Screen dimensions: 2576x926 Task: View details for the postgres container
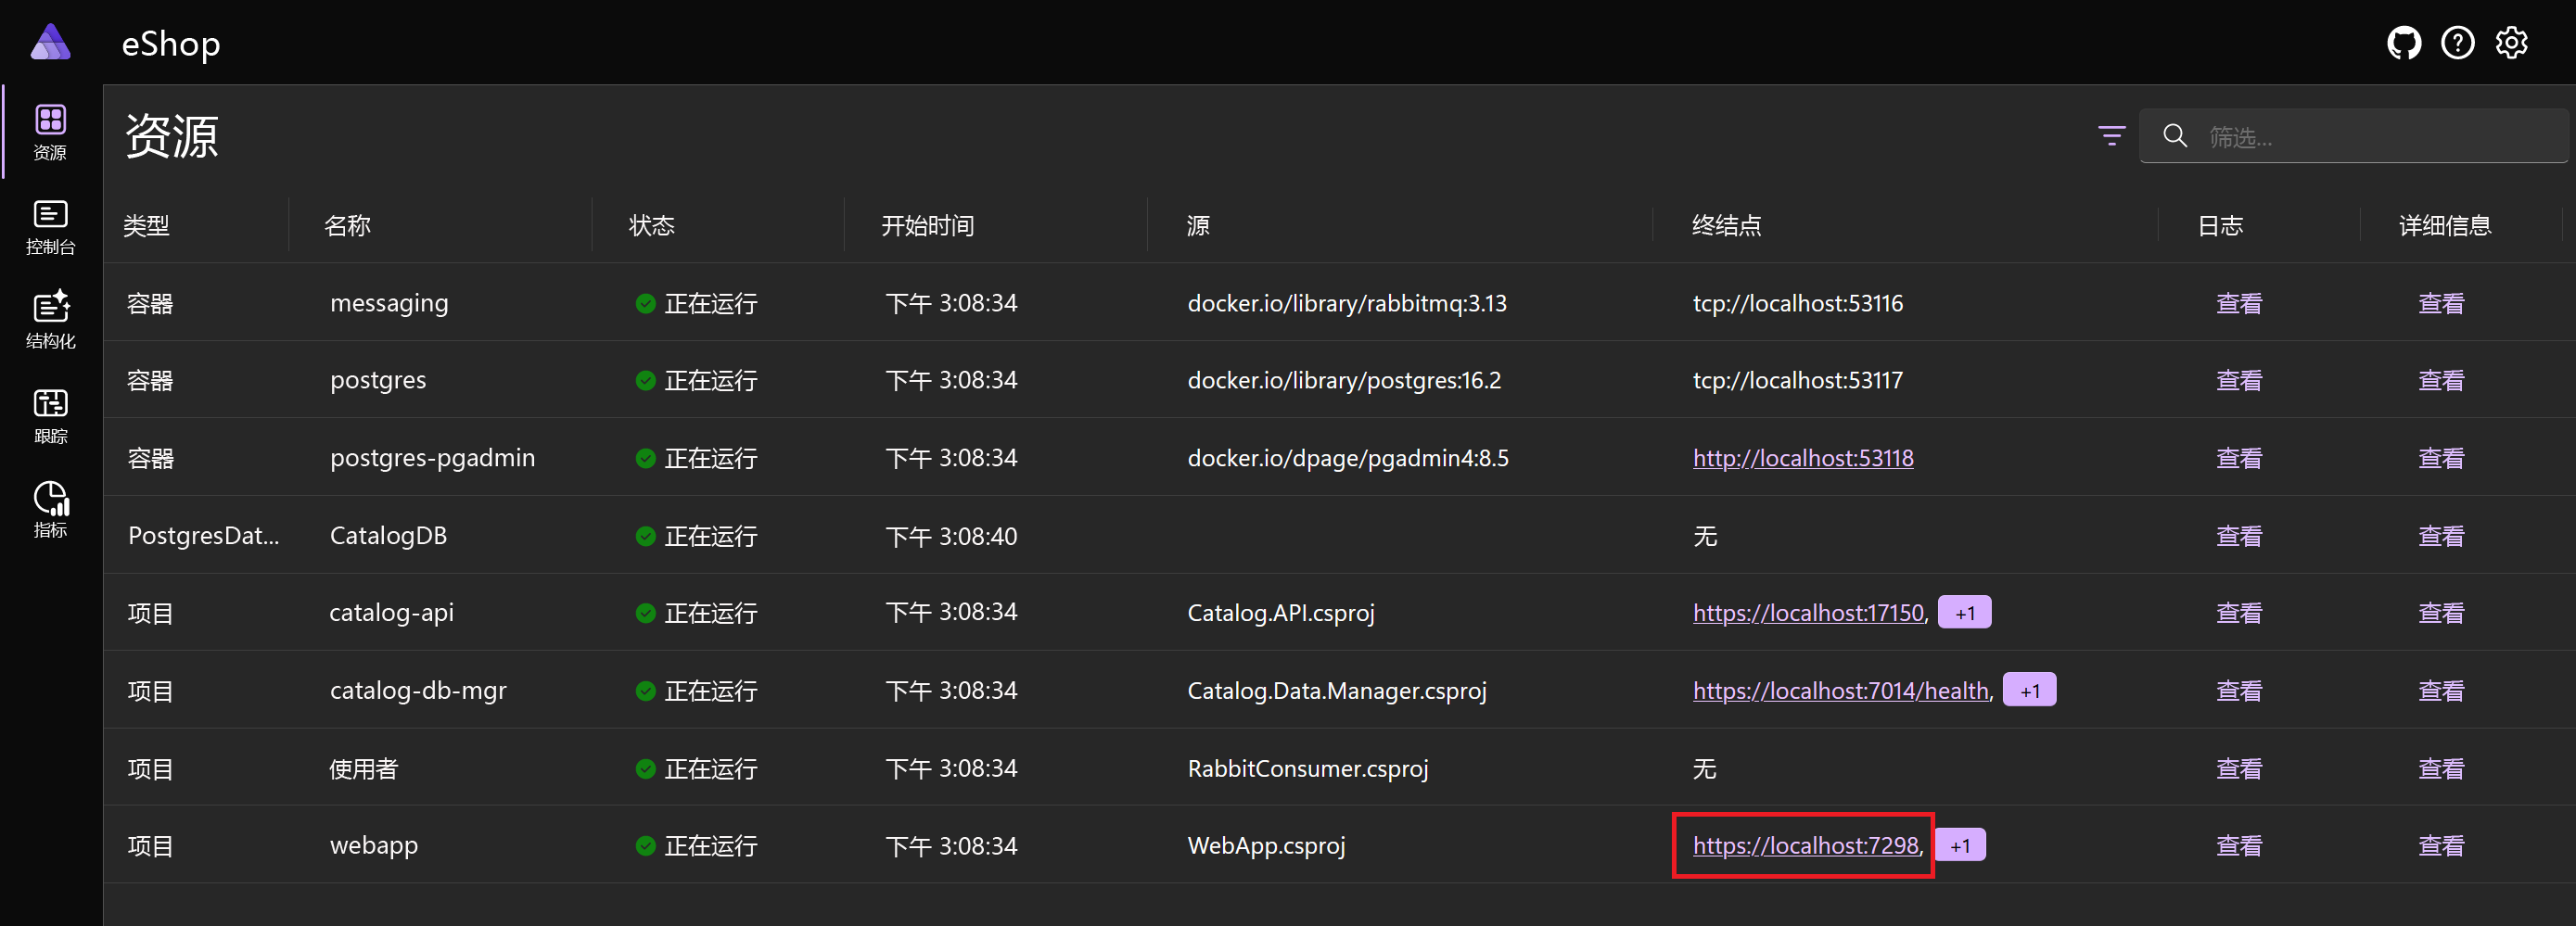coord(2441,380)
